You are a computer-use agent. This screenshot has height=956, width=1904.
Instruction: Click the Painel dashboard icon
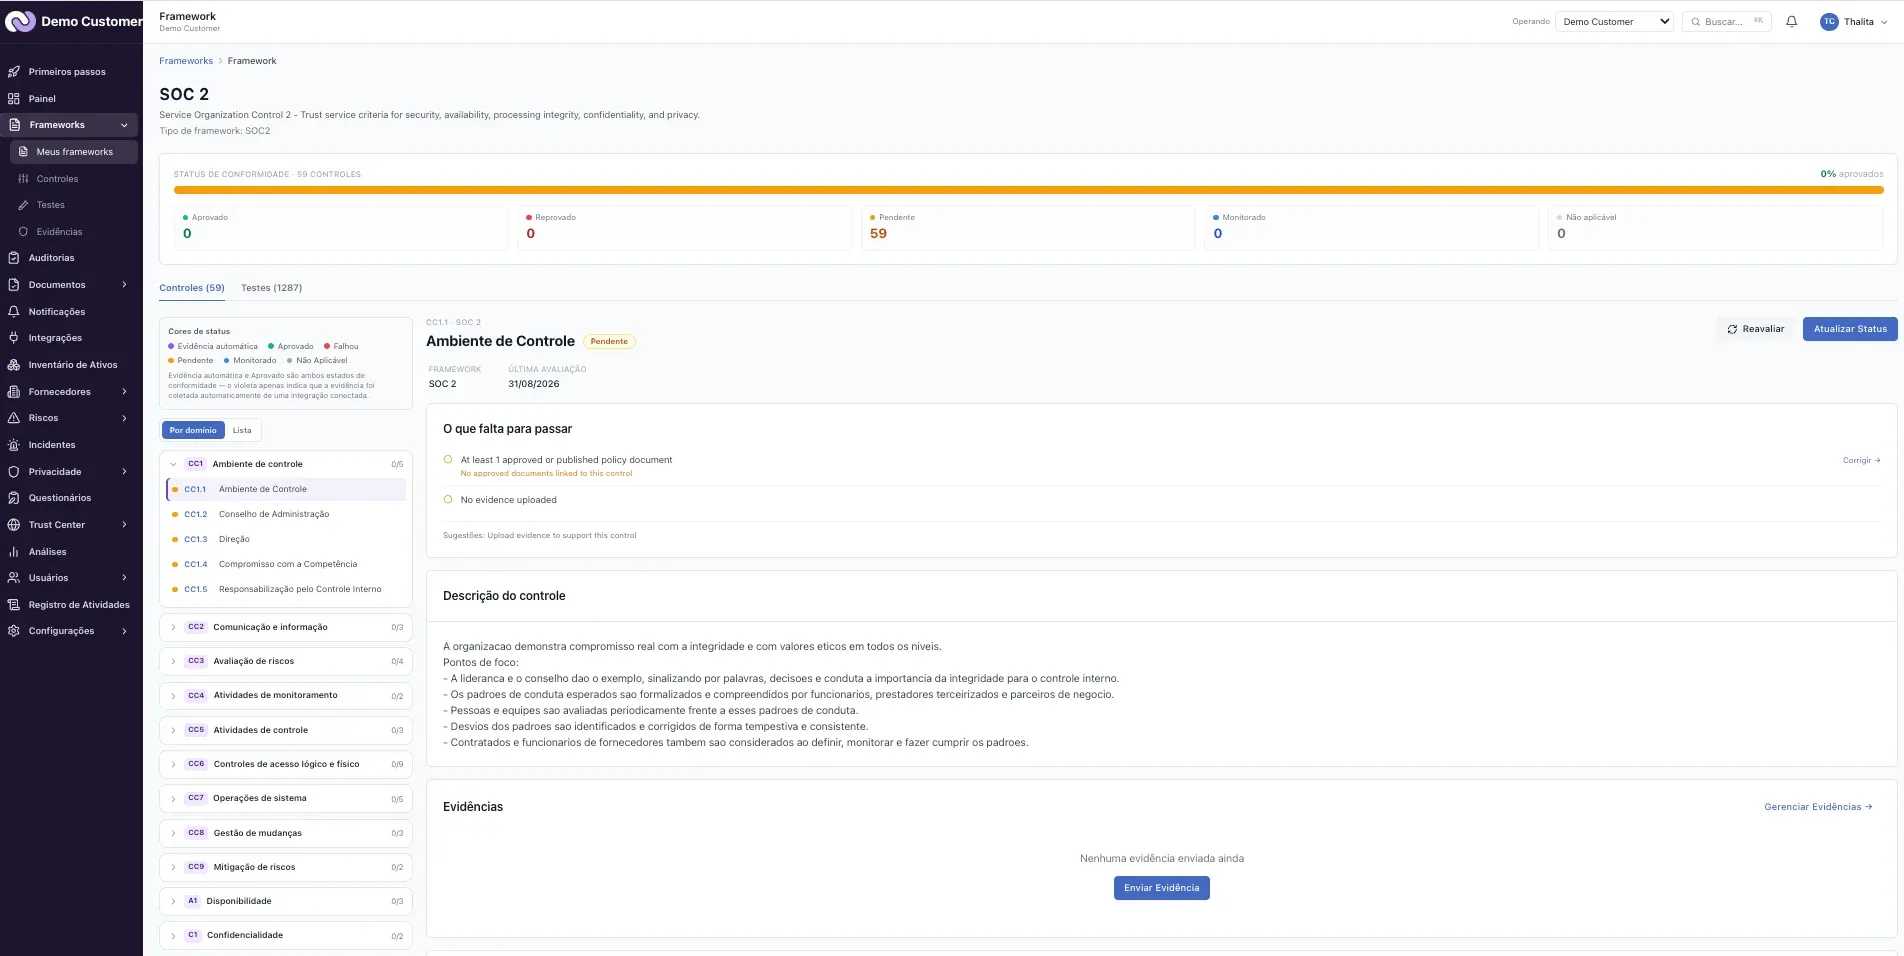click(14, 98)
